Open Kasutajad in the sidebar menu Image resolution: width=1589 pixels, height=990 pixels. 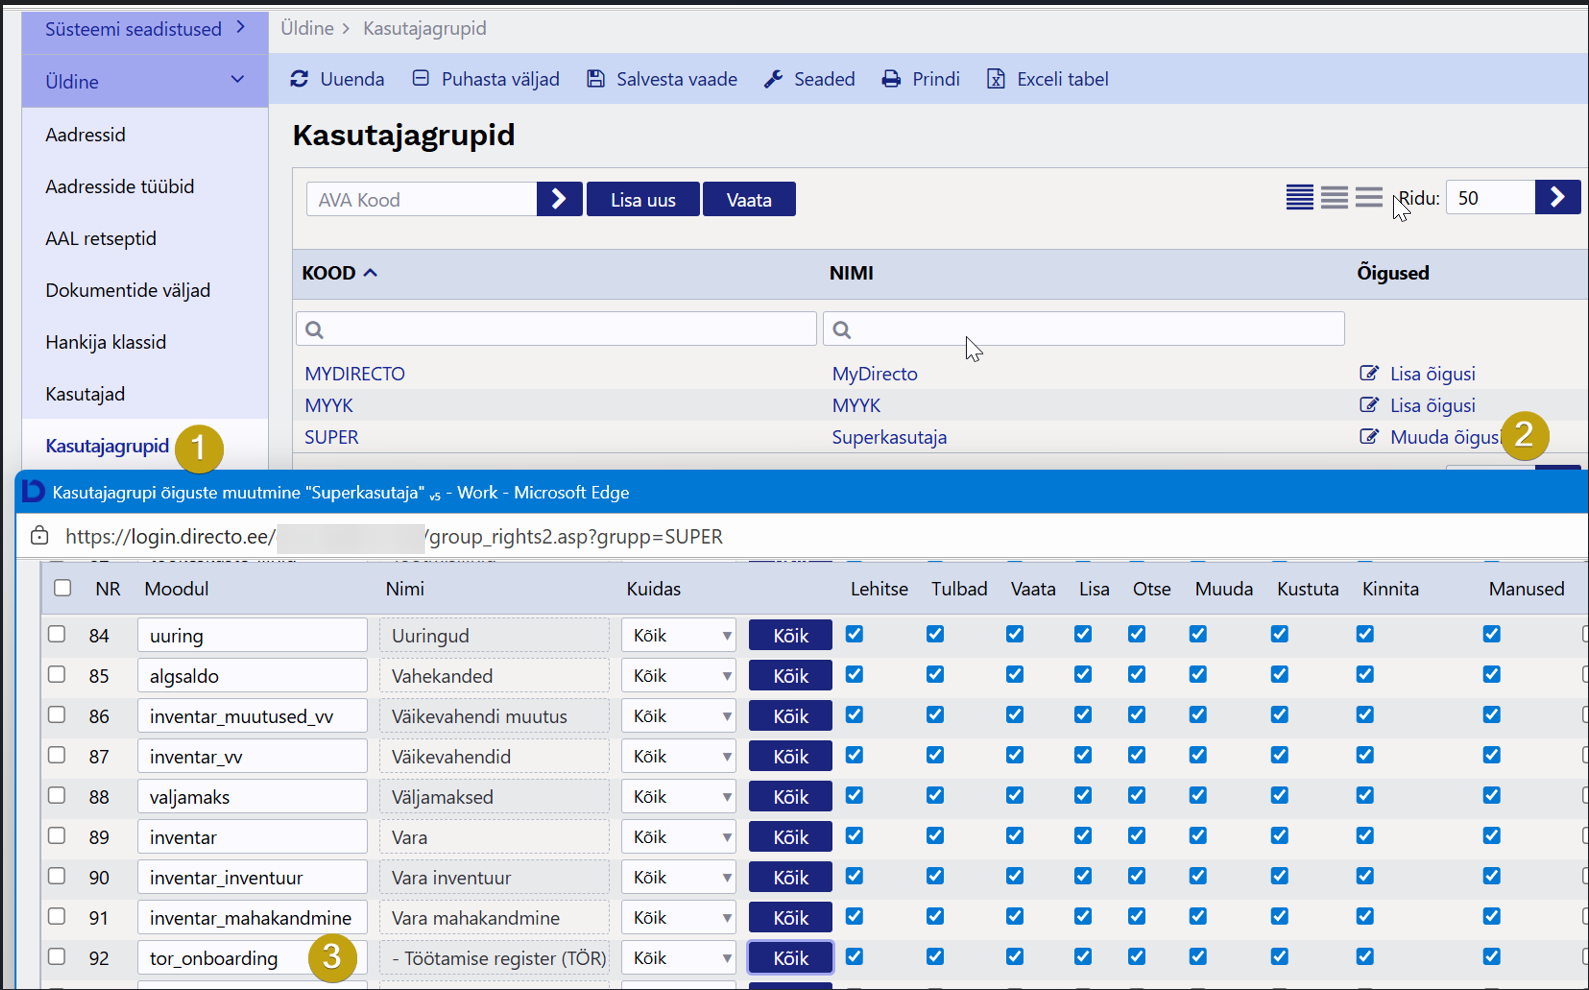(x=85, y=394)
